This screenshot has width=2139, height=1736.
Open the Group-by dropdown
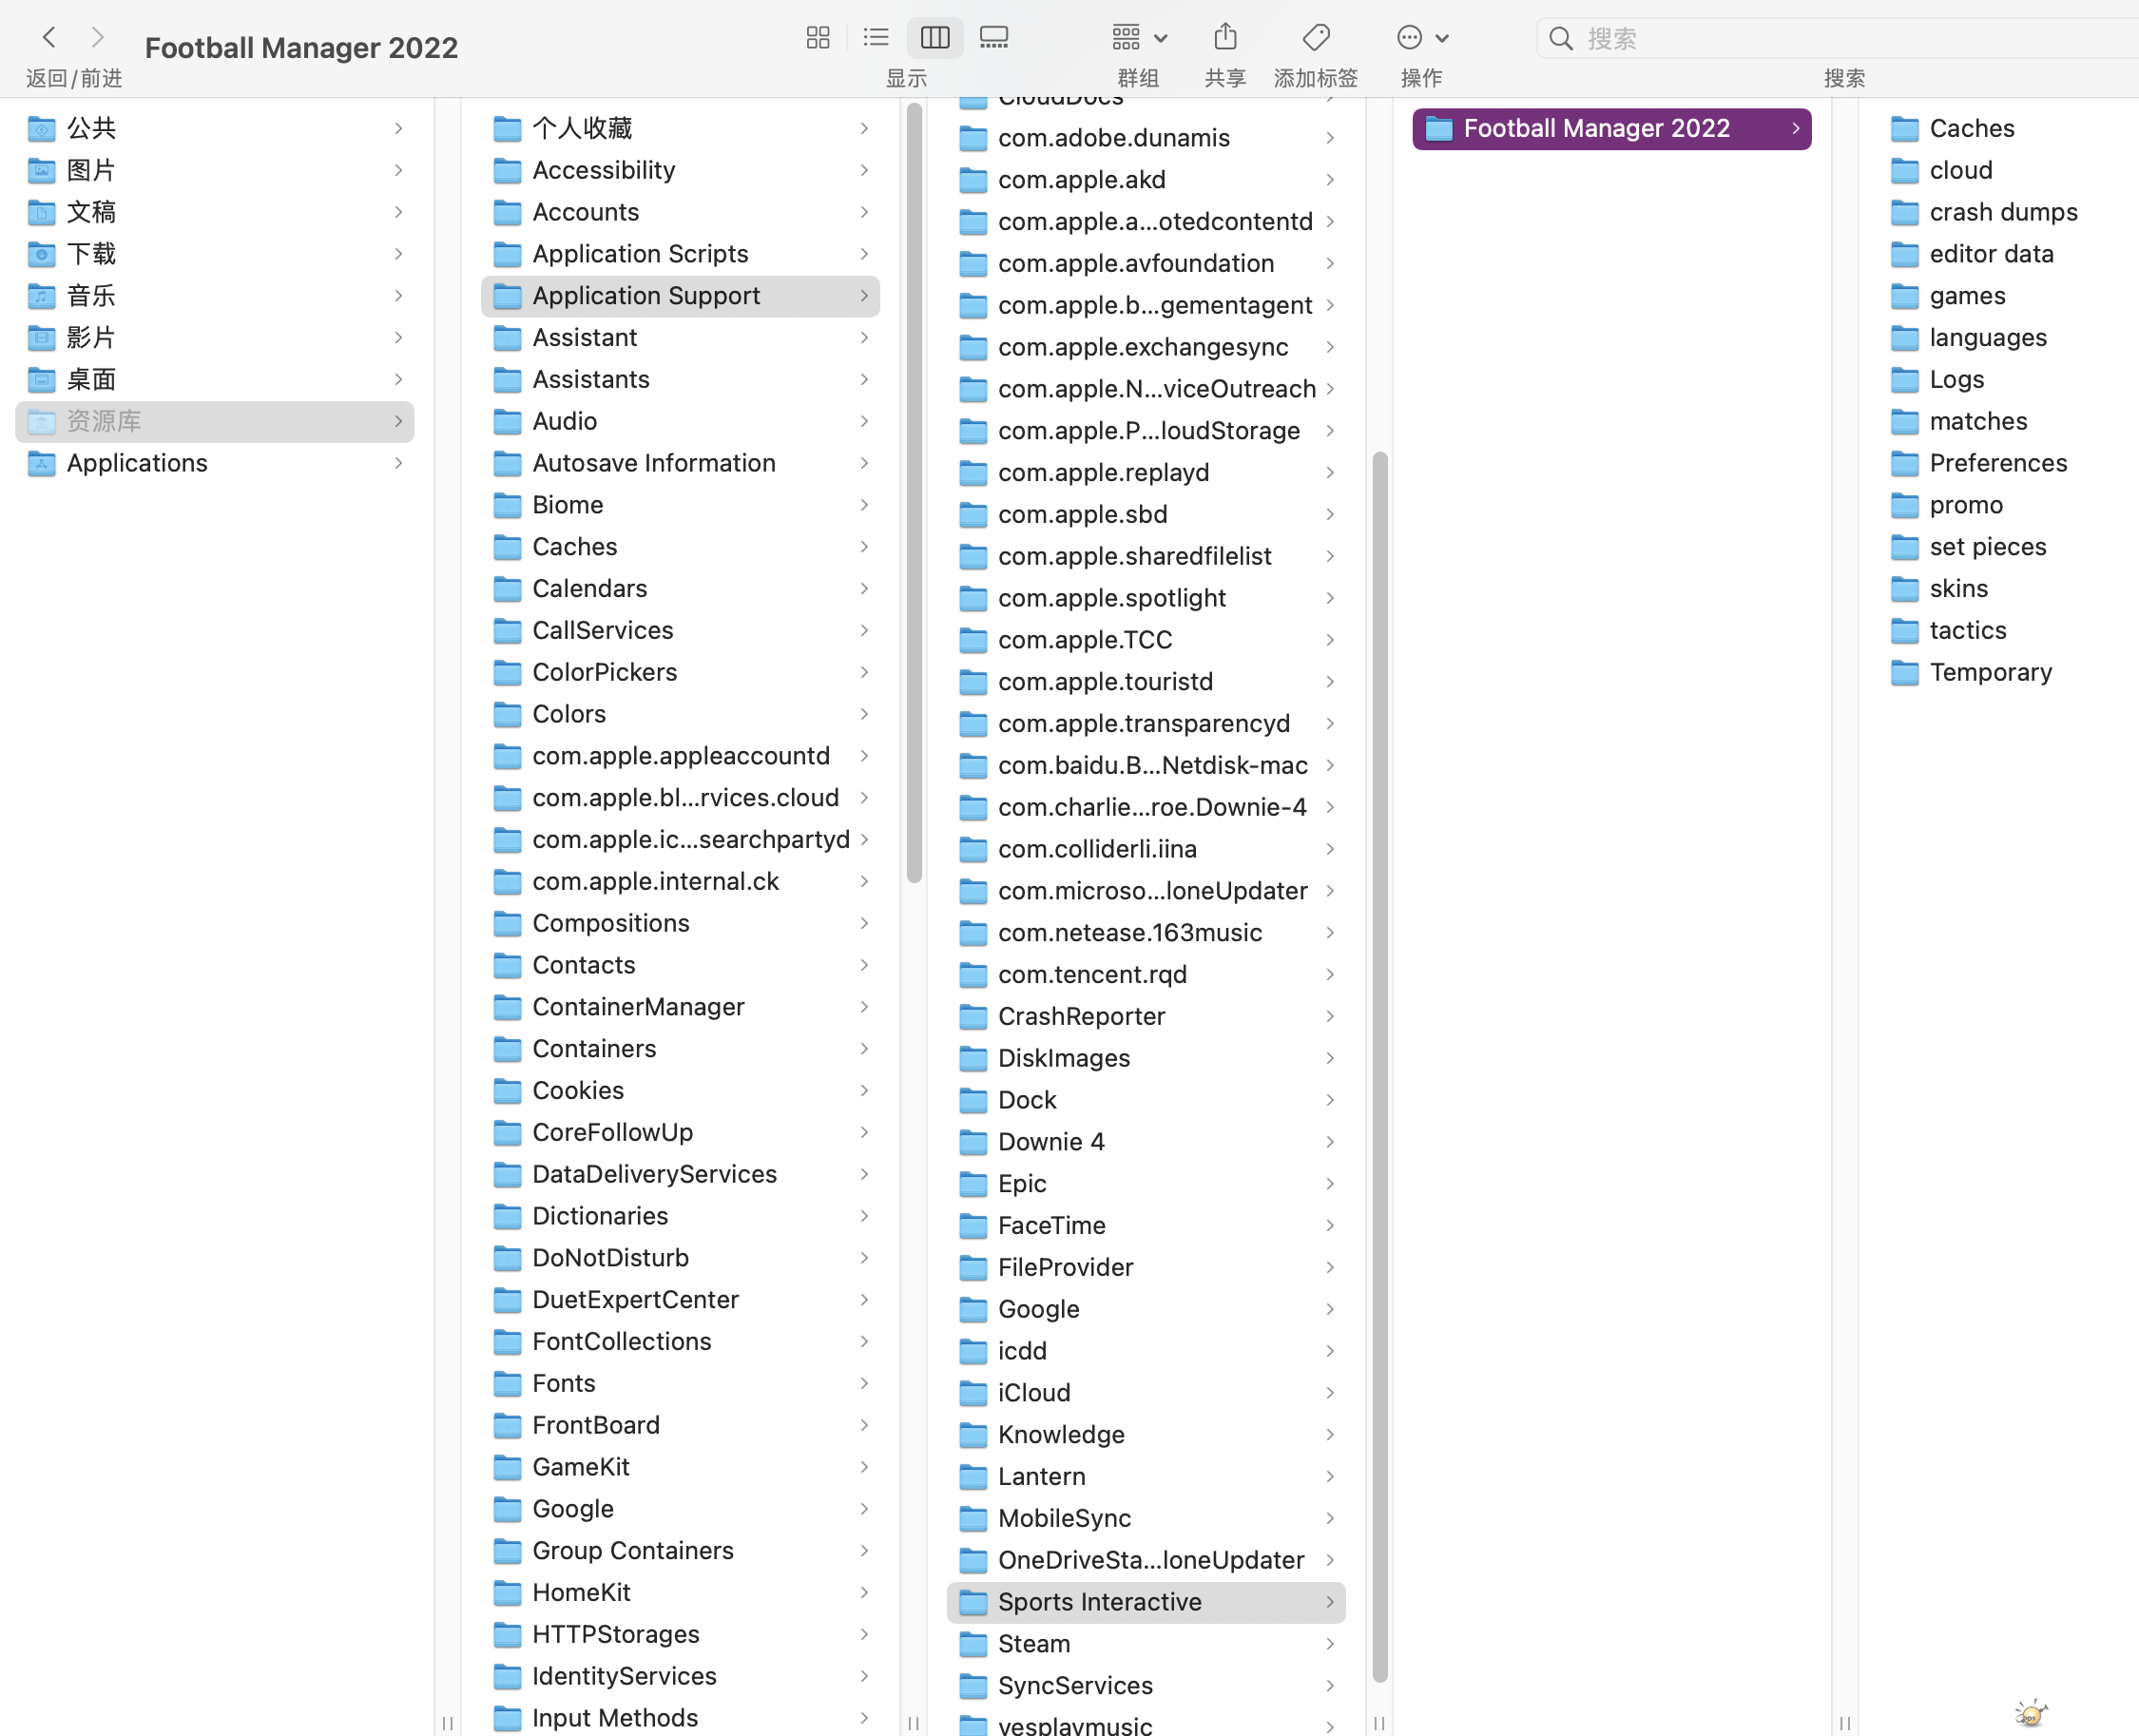pyautogui.click(x=1139, y=38)
